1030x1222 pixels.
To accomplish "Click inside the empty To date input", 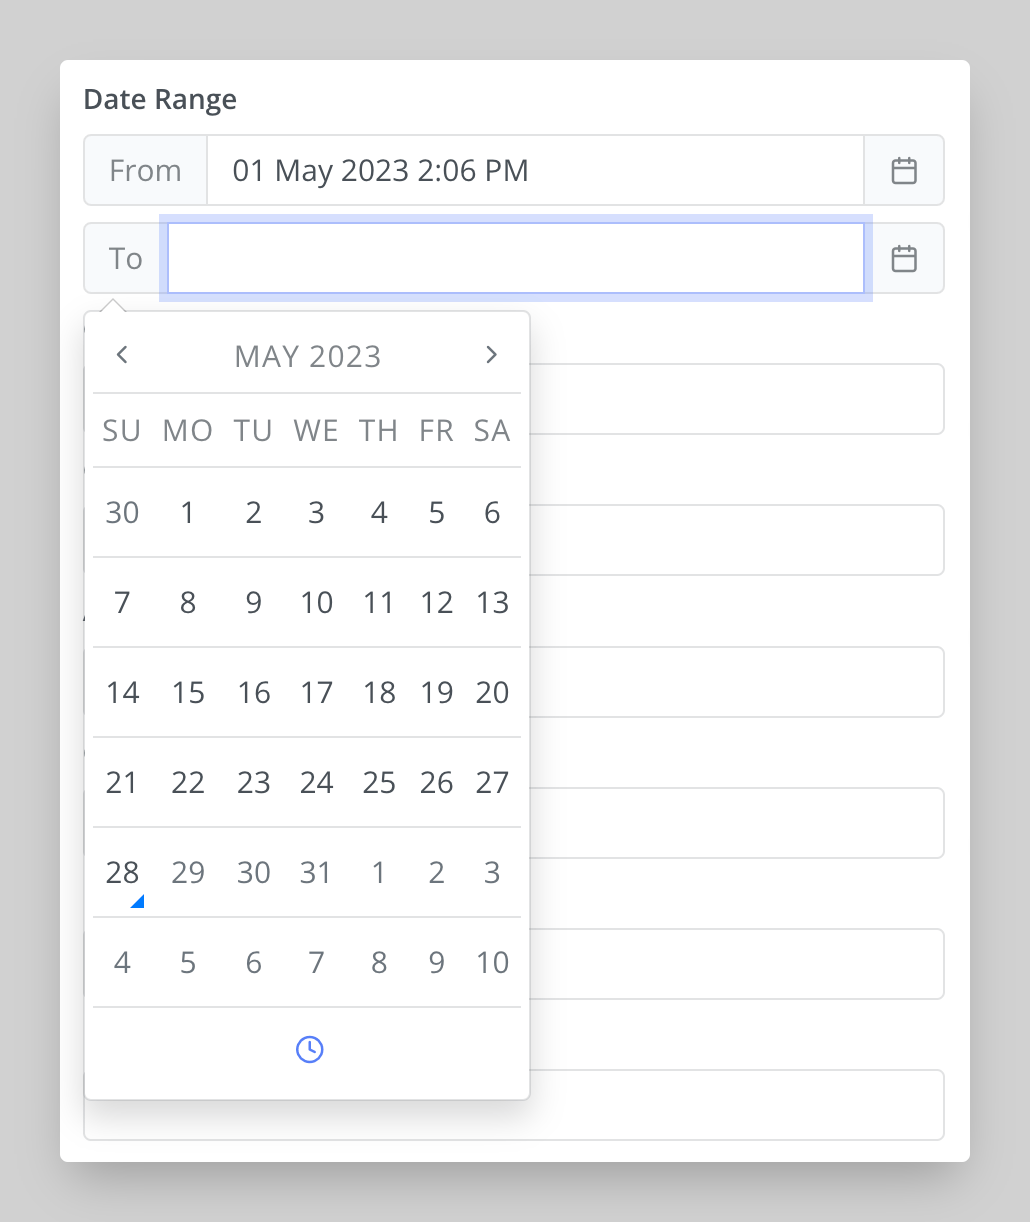I will click(515, 258).
